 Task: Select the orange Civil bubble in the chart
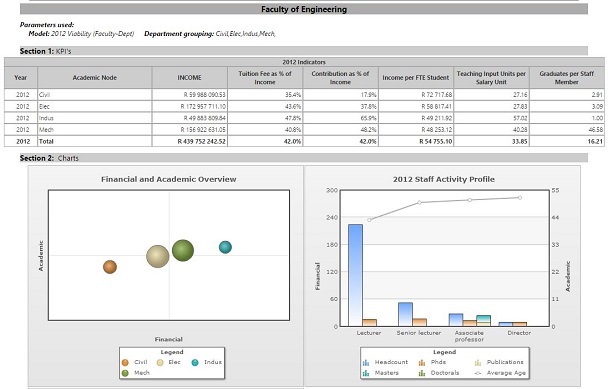point(110,267)
